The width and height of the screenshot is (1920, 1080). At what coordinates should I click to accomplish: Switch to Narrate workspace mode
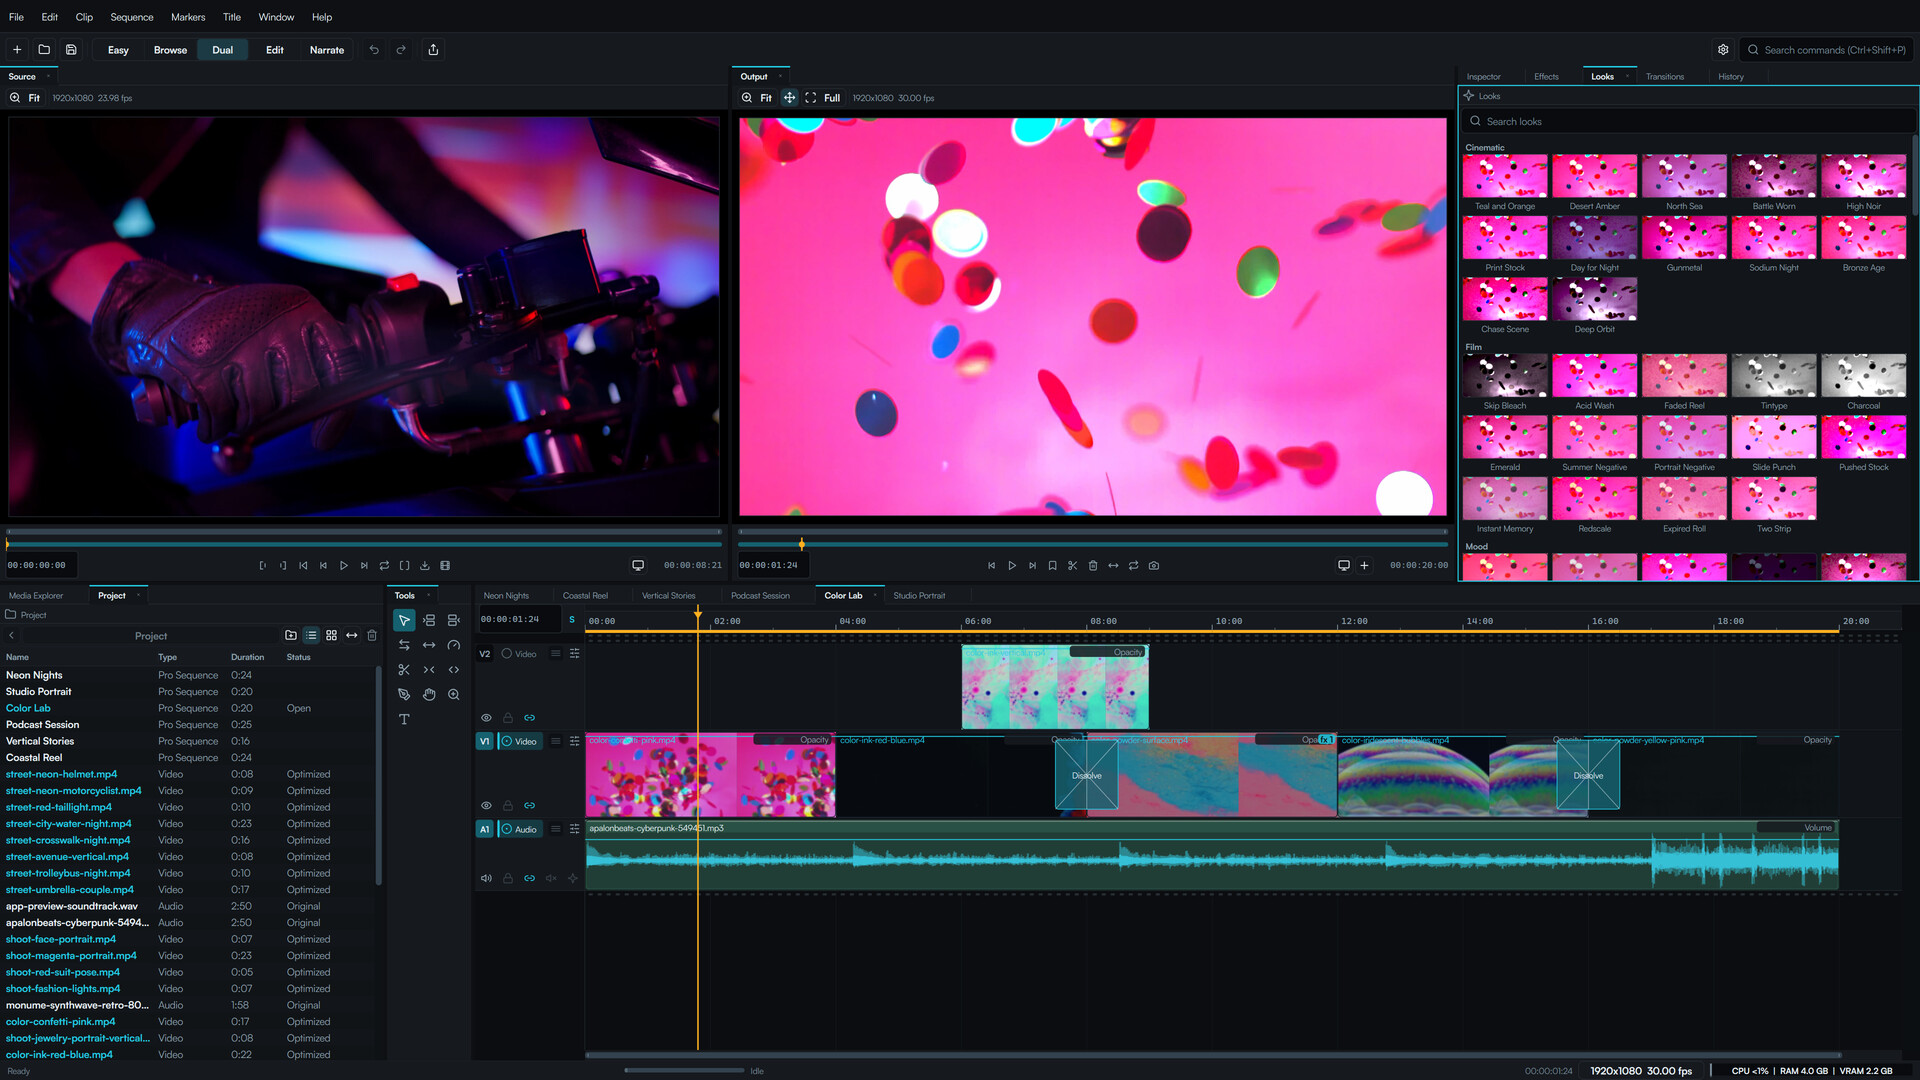(x=327, y=50)
